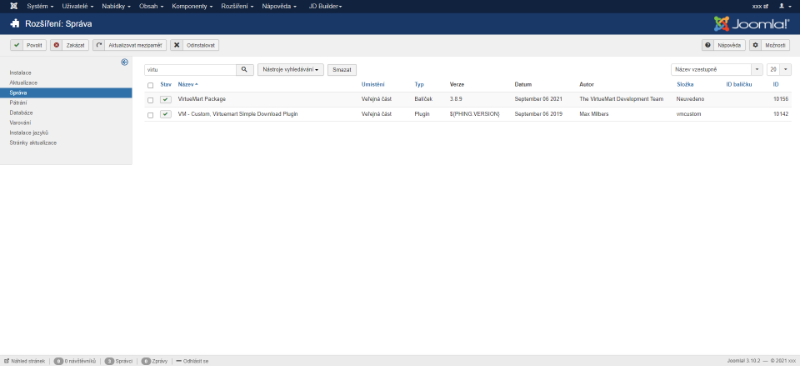
Task: Click the 'VirtueMart Package' name cell
Action: point(202,99)
